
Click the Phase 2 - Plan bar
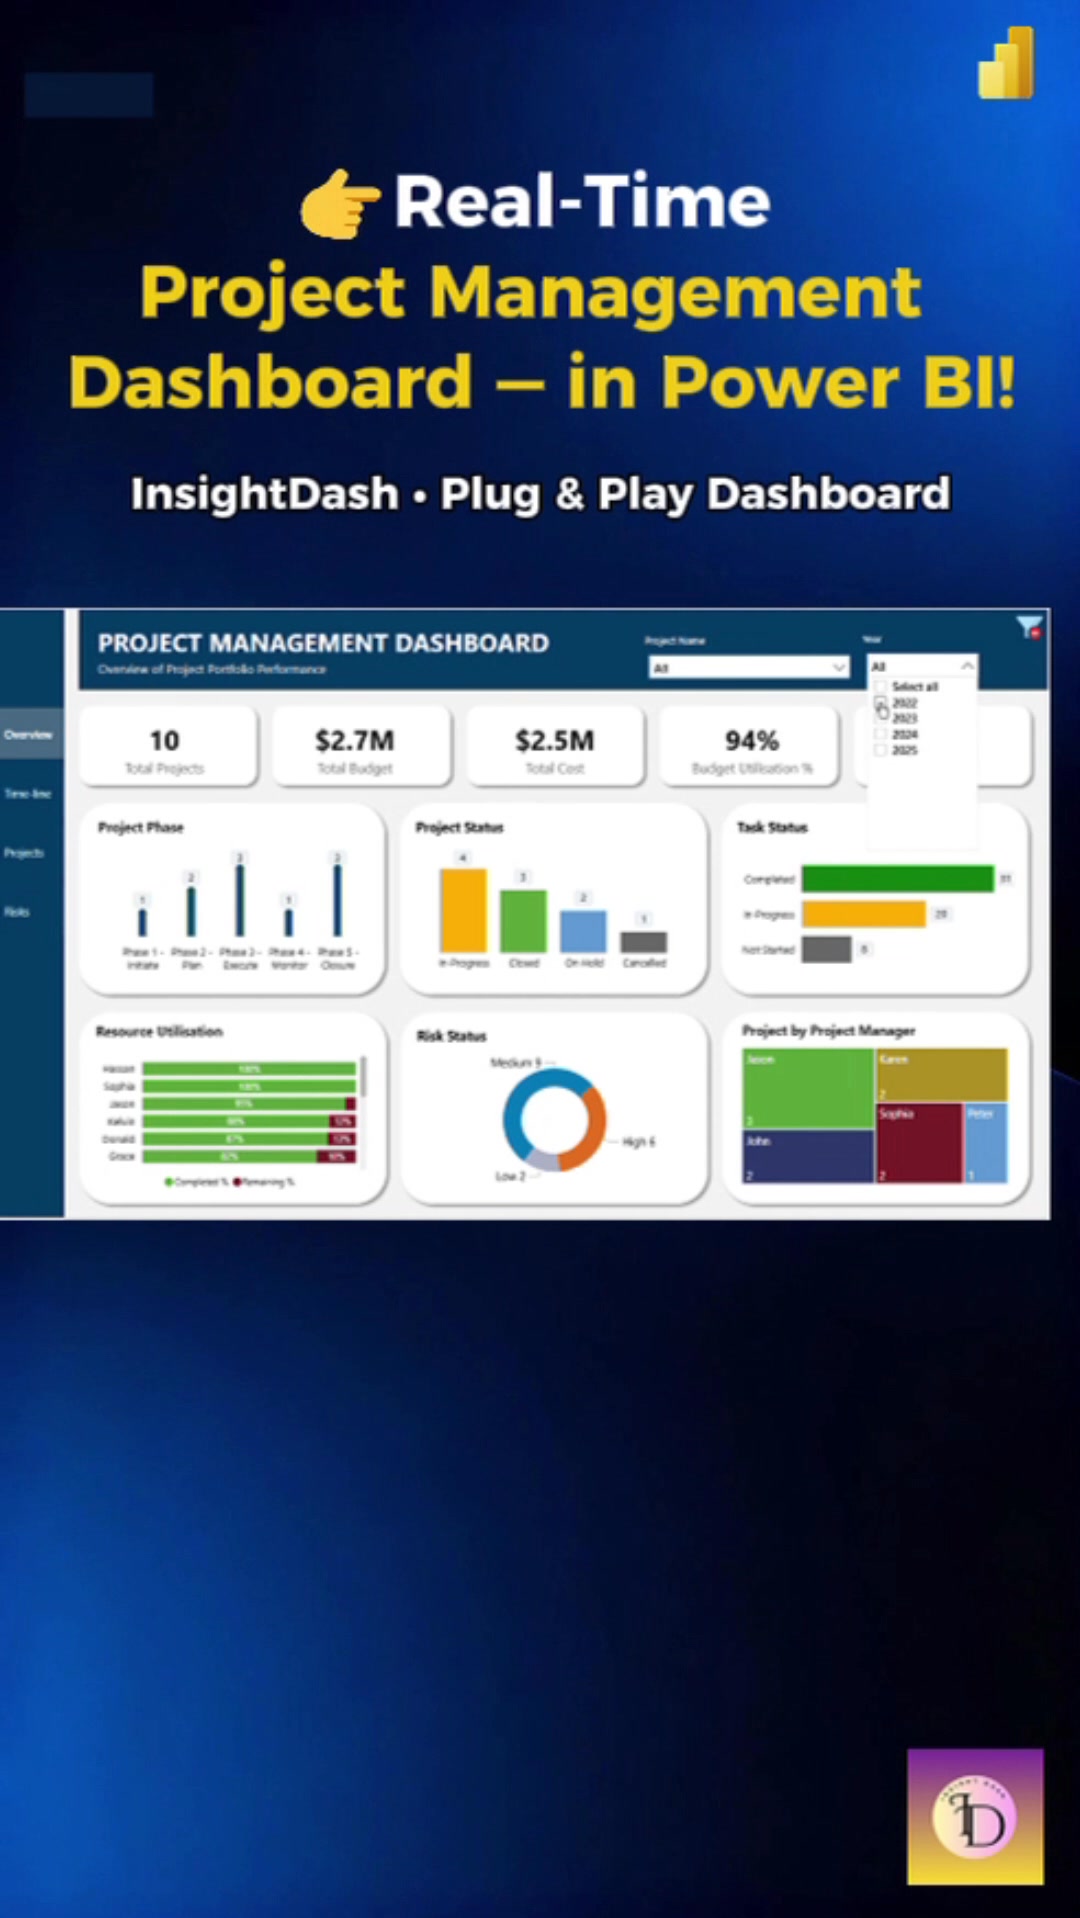[x=191, y=911]
